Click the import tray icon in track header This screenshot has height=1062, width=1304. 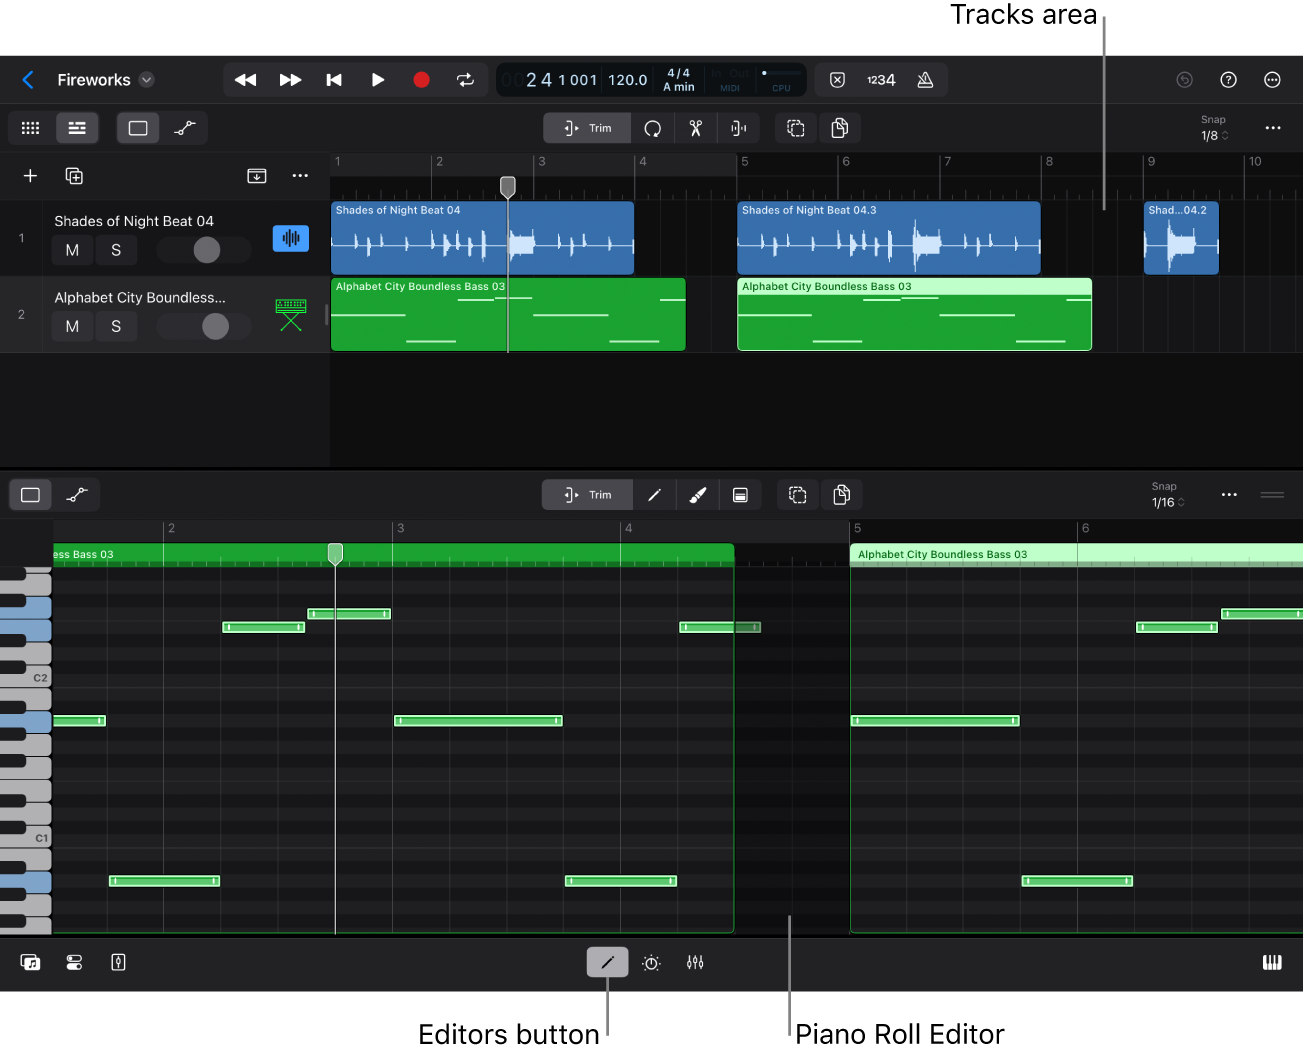tap(257, 176)
